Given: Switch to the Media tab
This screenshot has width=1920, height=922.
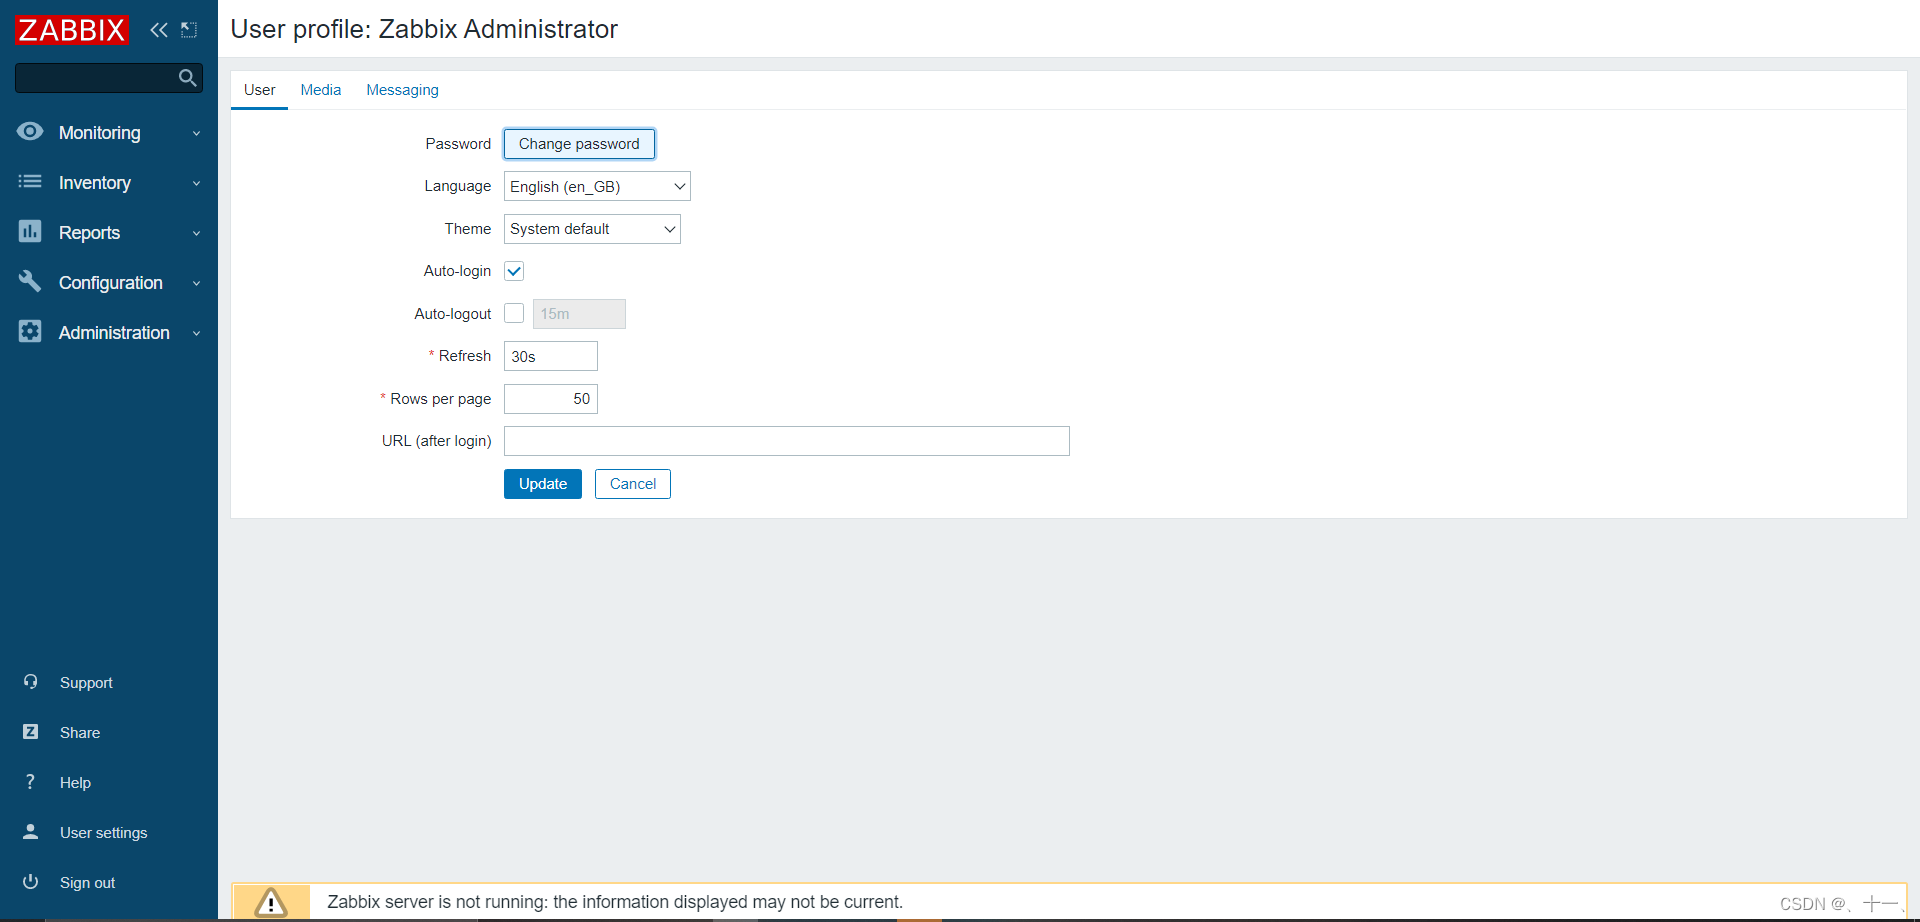Looking at the screenshot, I should coord(321,90).
